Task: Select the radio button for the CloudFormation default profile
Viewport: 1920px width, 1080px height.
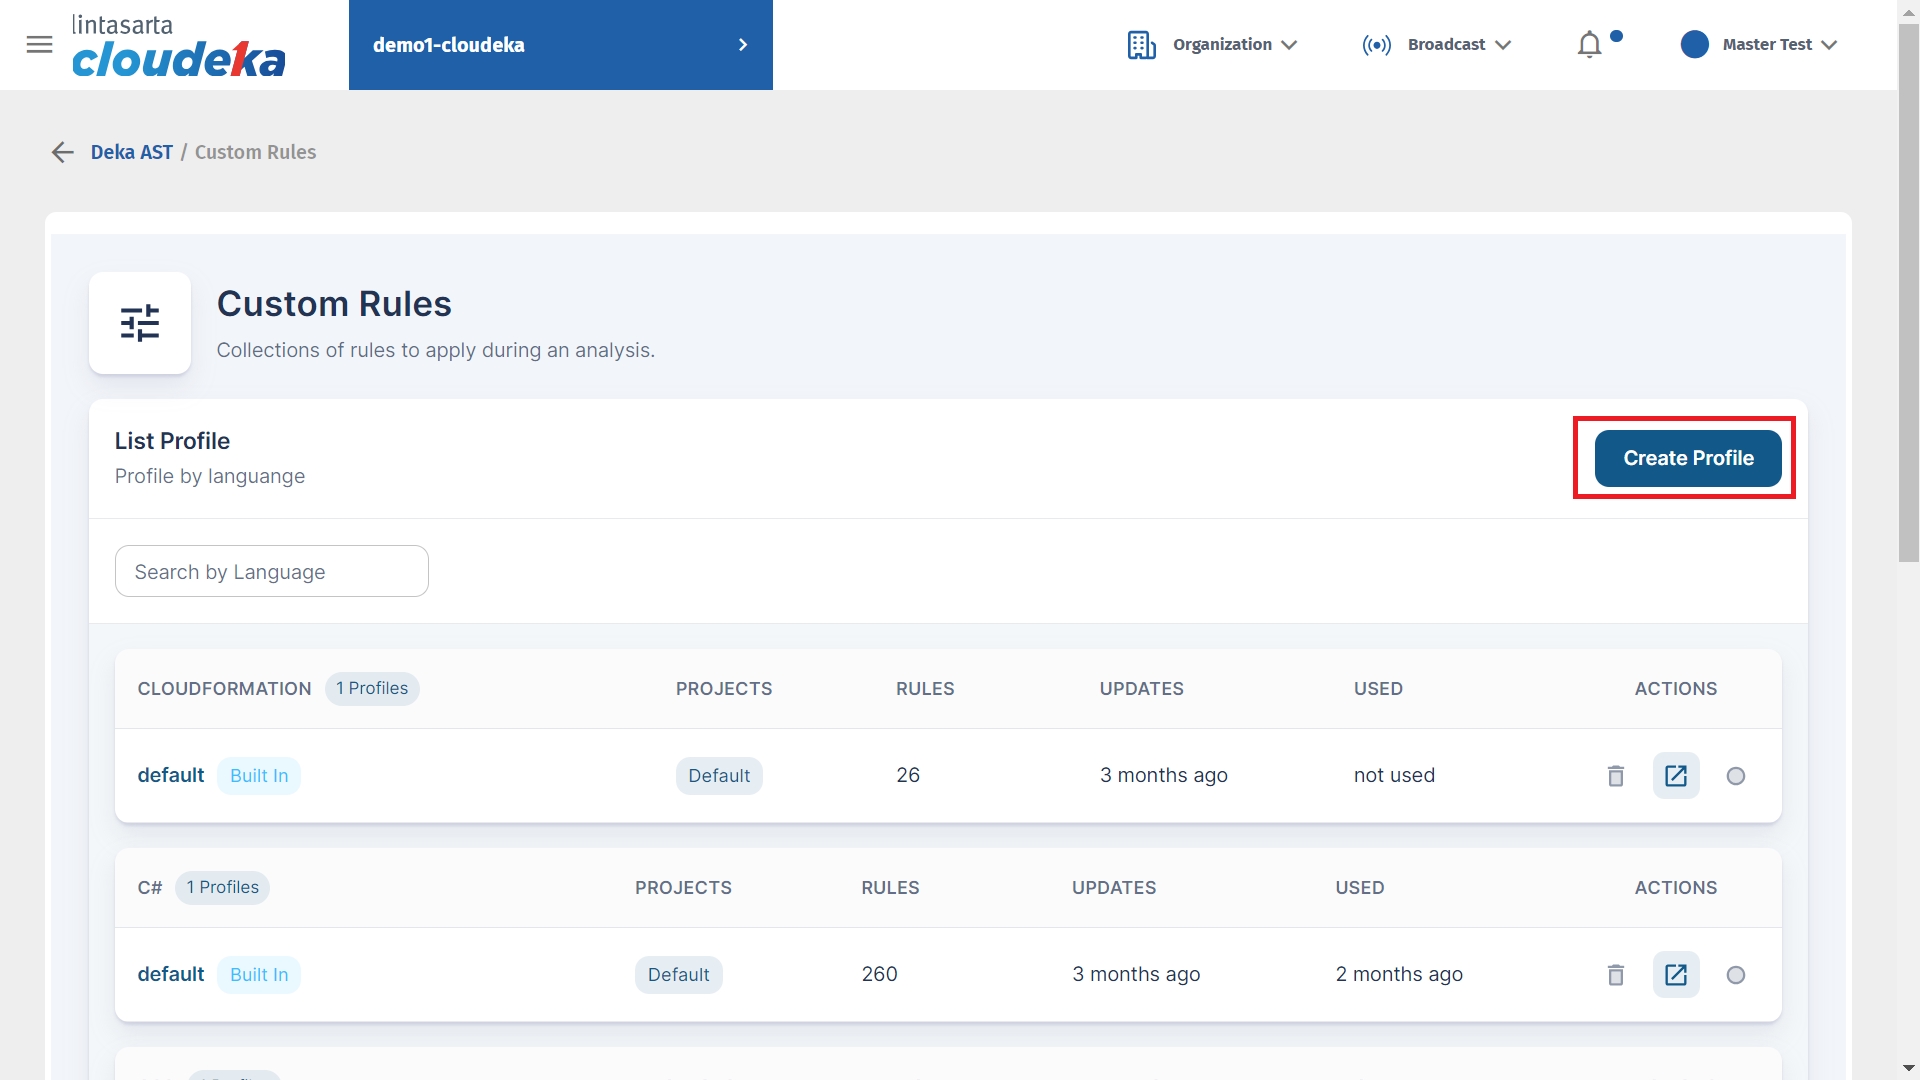Action: (1735, 776)
